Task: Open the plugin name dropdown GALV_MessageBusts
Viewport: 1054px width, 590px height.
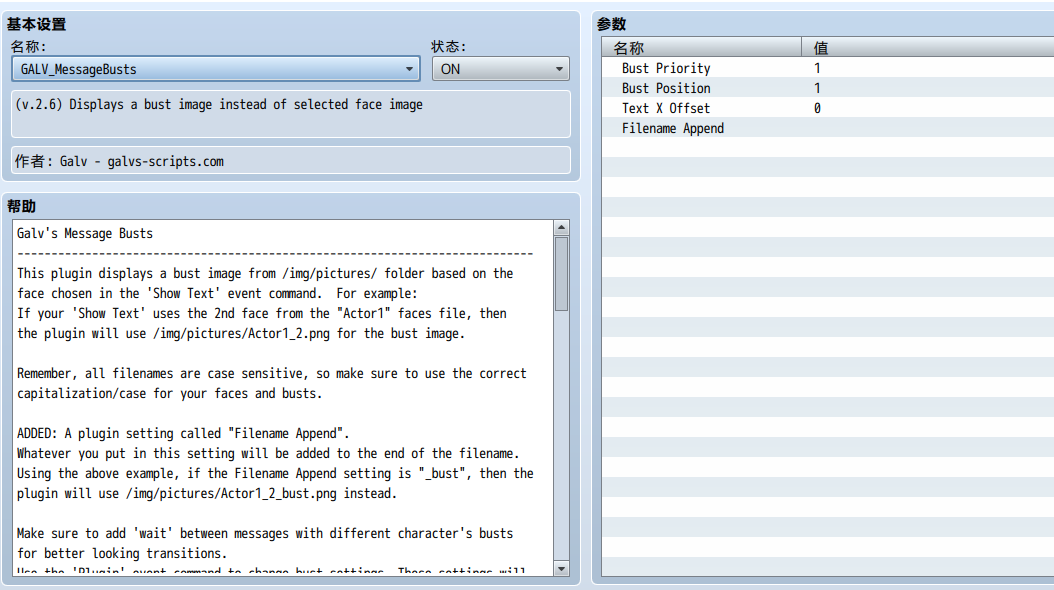Action: (x=216, y=69)
